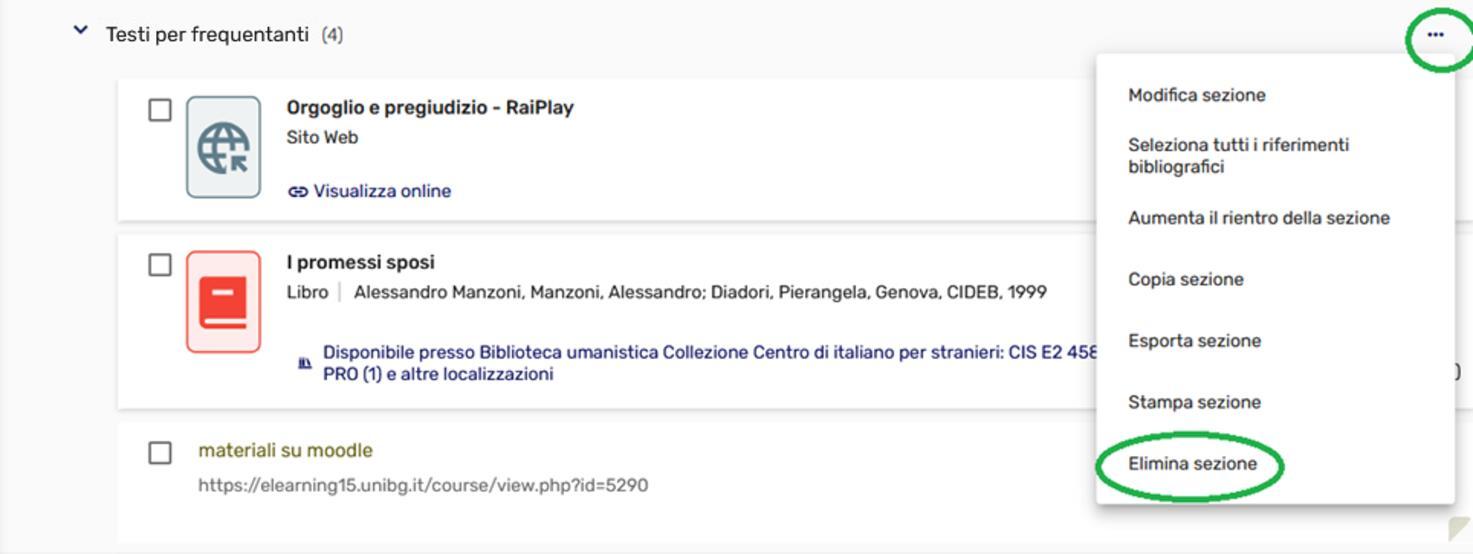This screenshot has width=1473, height=554.
Task: Open the section three-dots options menu
Action: click(x=1435, y=34)
